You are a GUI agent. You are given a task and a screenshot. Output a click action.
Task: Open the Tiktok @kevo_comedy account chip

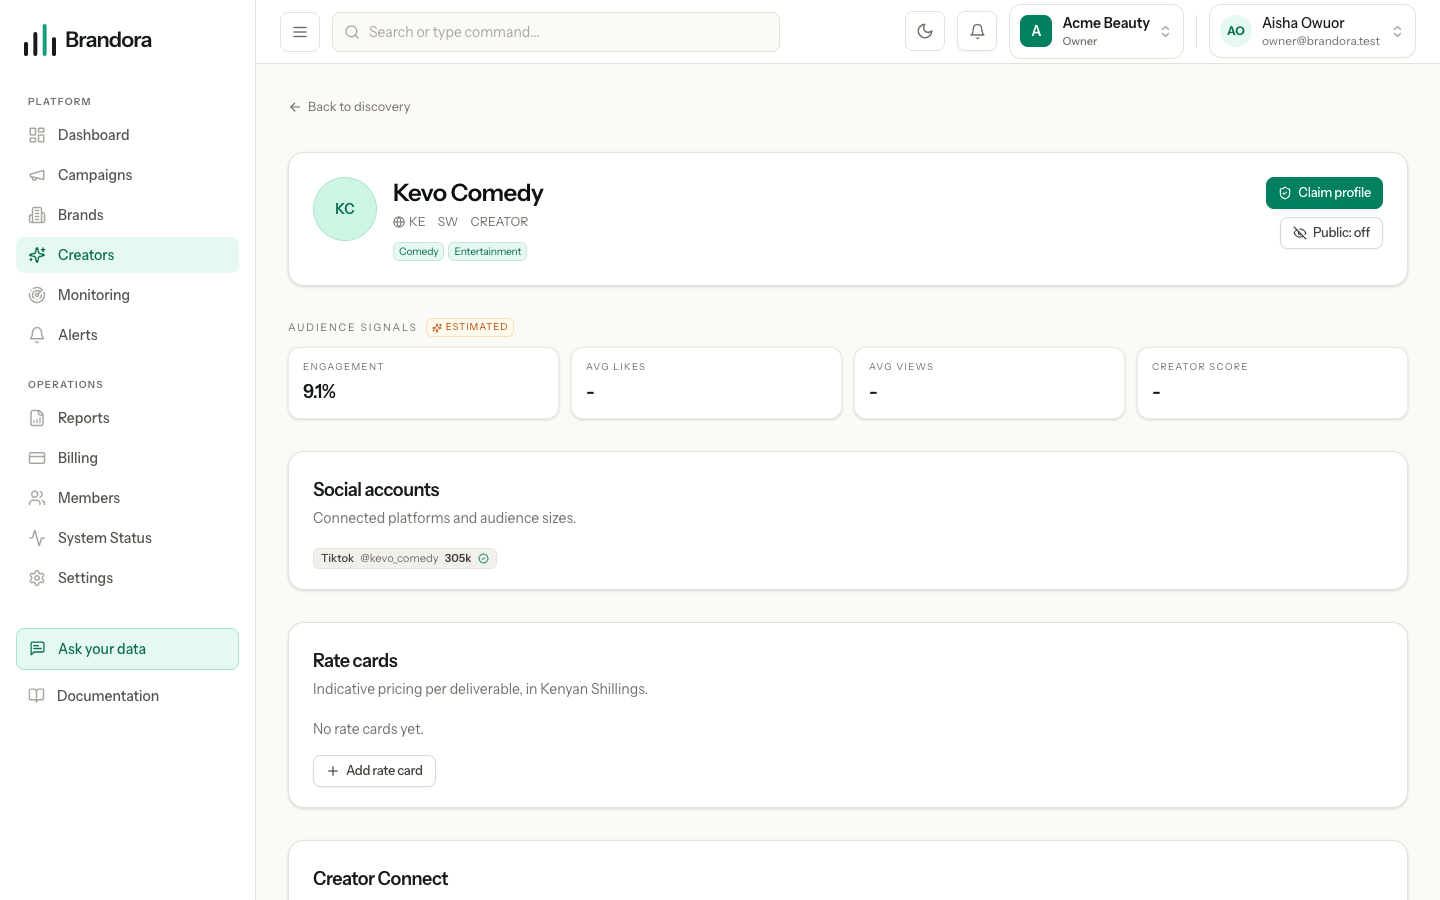tap(405, 559)
